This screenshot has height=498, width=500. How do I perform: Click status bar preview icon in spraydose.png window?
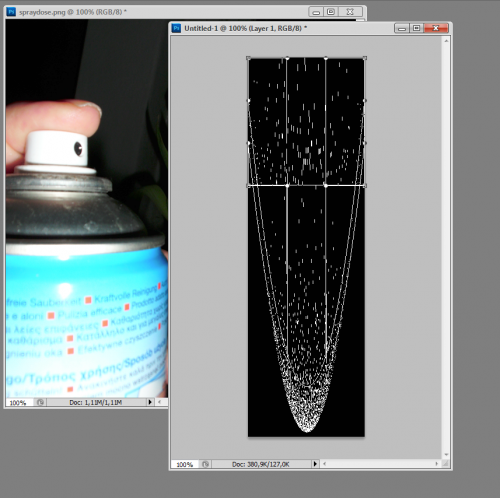point(40,402)
